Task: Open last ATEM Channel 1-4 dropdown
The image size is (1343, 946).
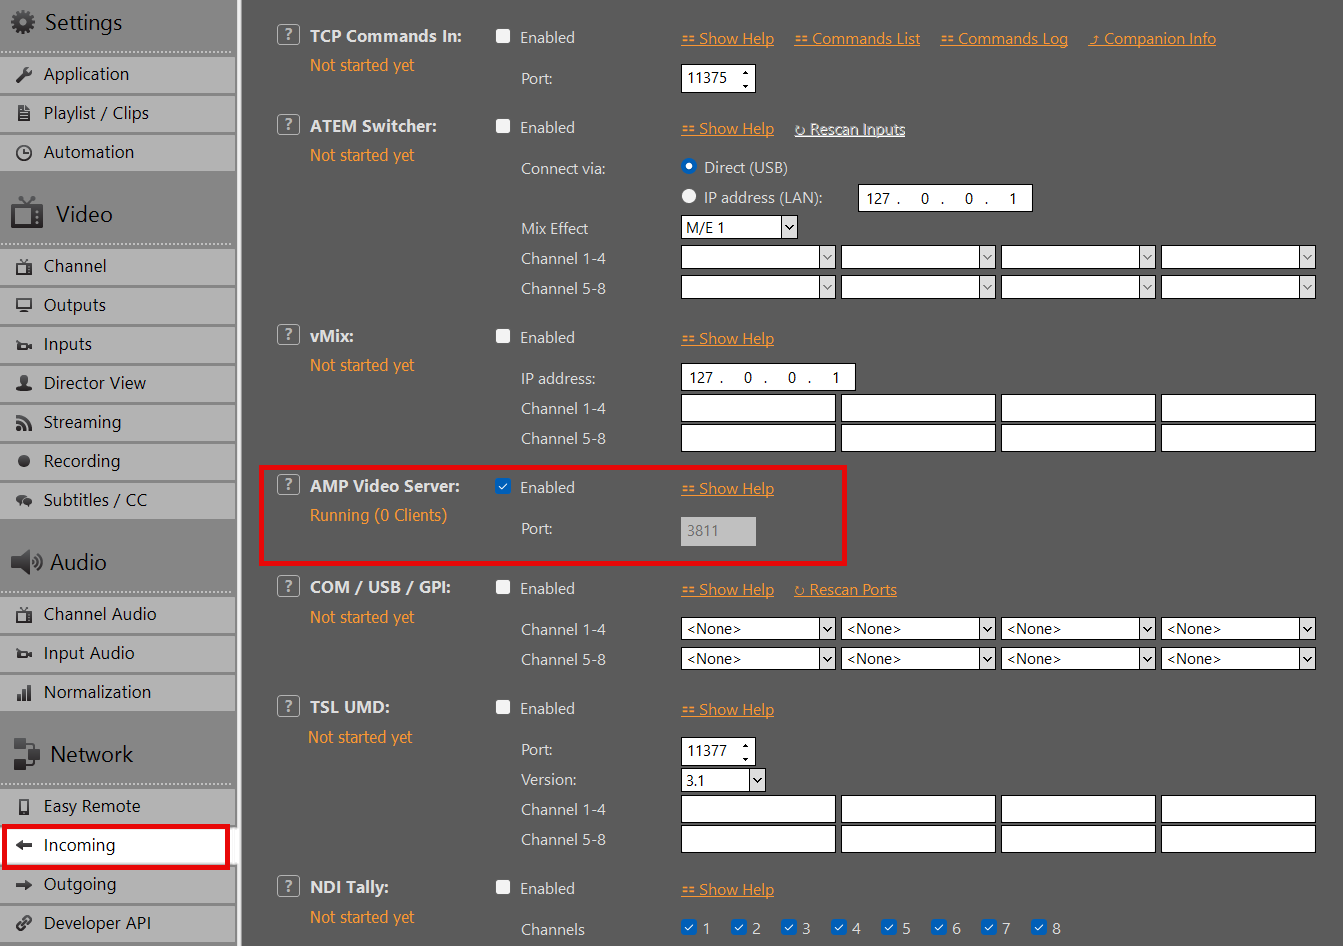Action: click(1238, 257)
